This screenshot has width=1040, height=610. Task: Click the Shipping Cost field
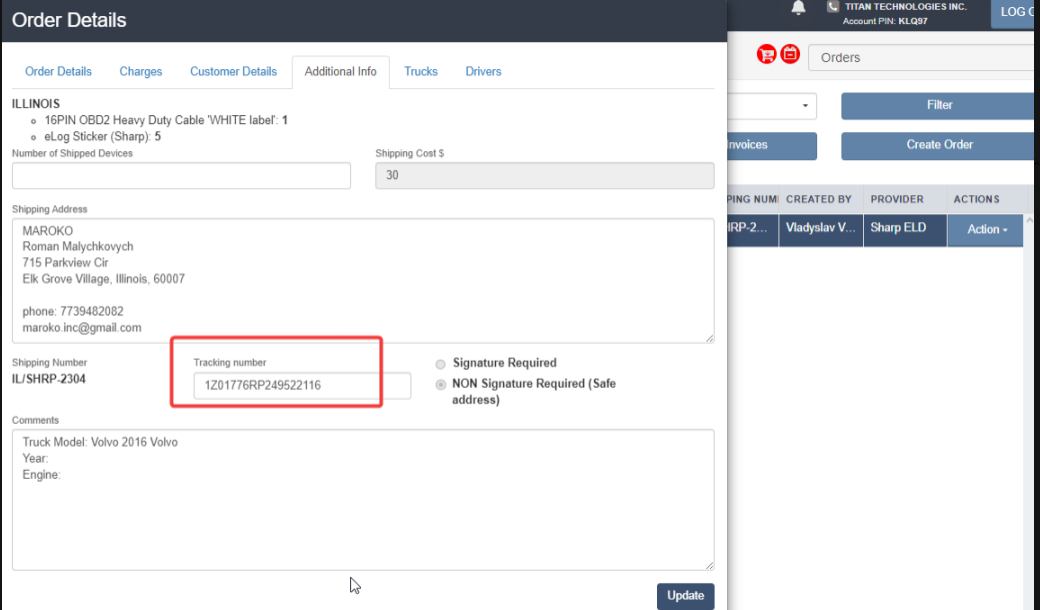pos(545,176)
